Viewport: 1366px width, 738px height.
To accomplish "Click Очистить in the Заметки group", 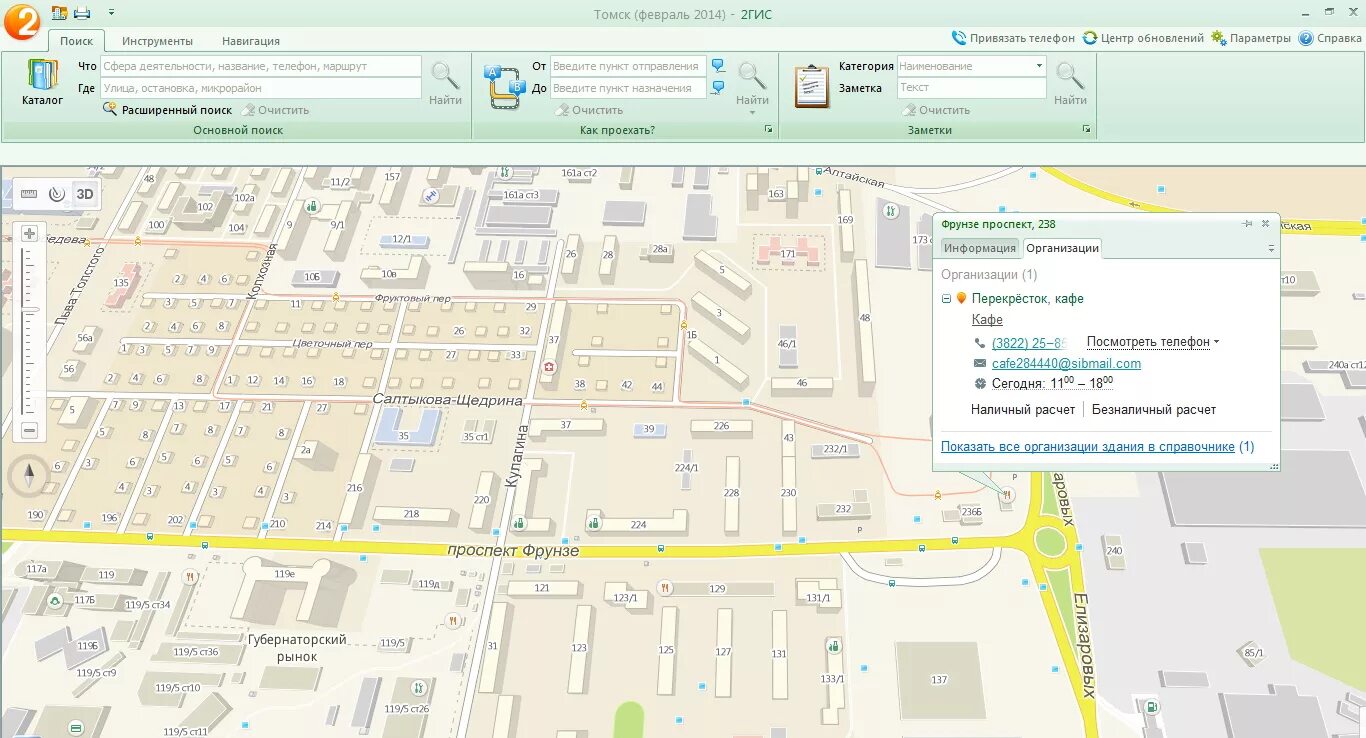I will [x=936, y=110].
